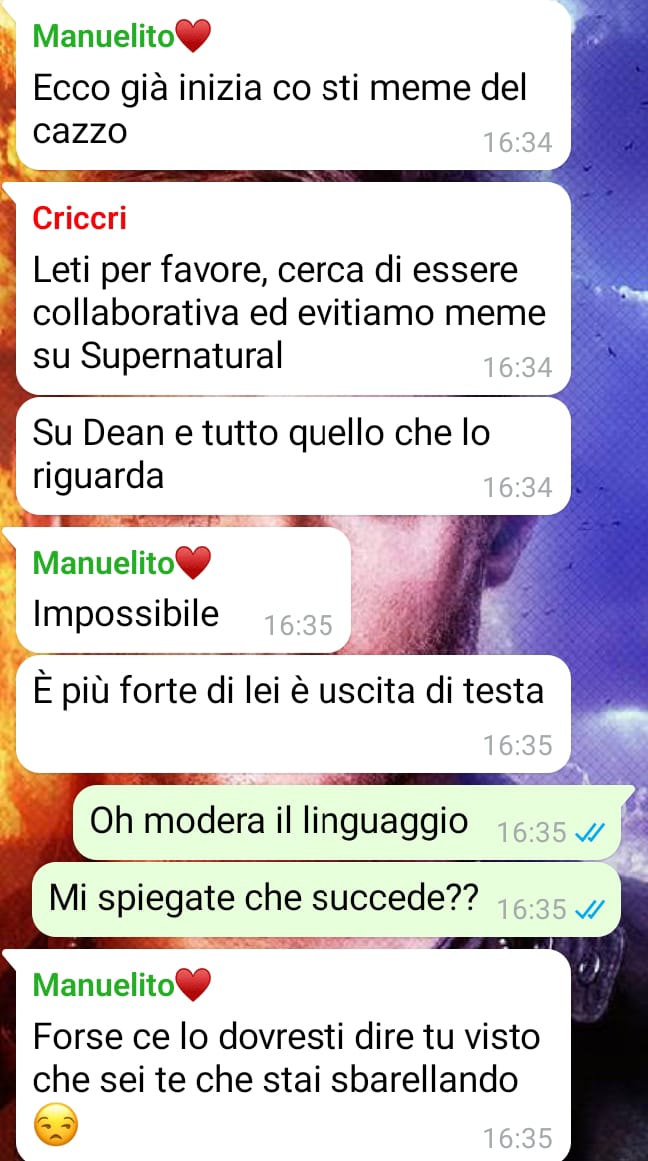Select the message starting Leti per favore
Screen dimensions: 648x1161
293,288
